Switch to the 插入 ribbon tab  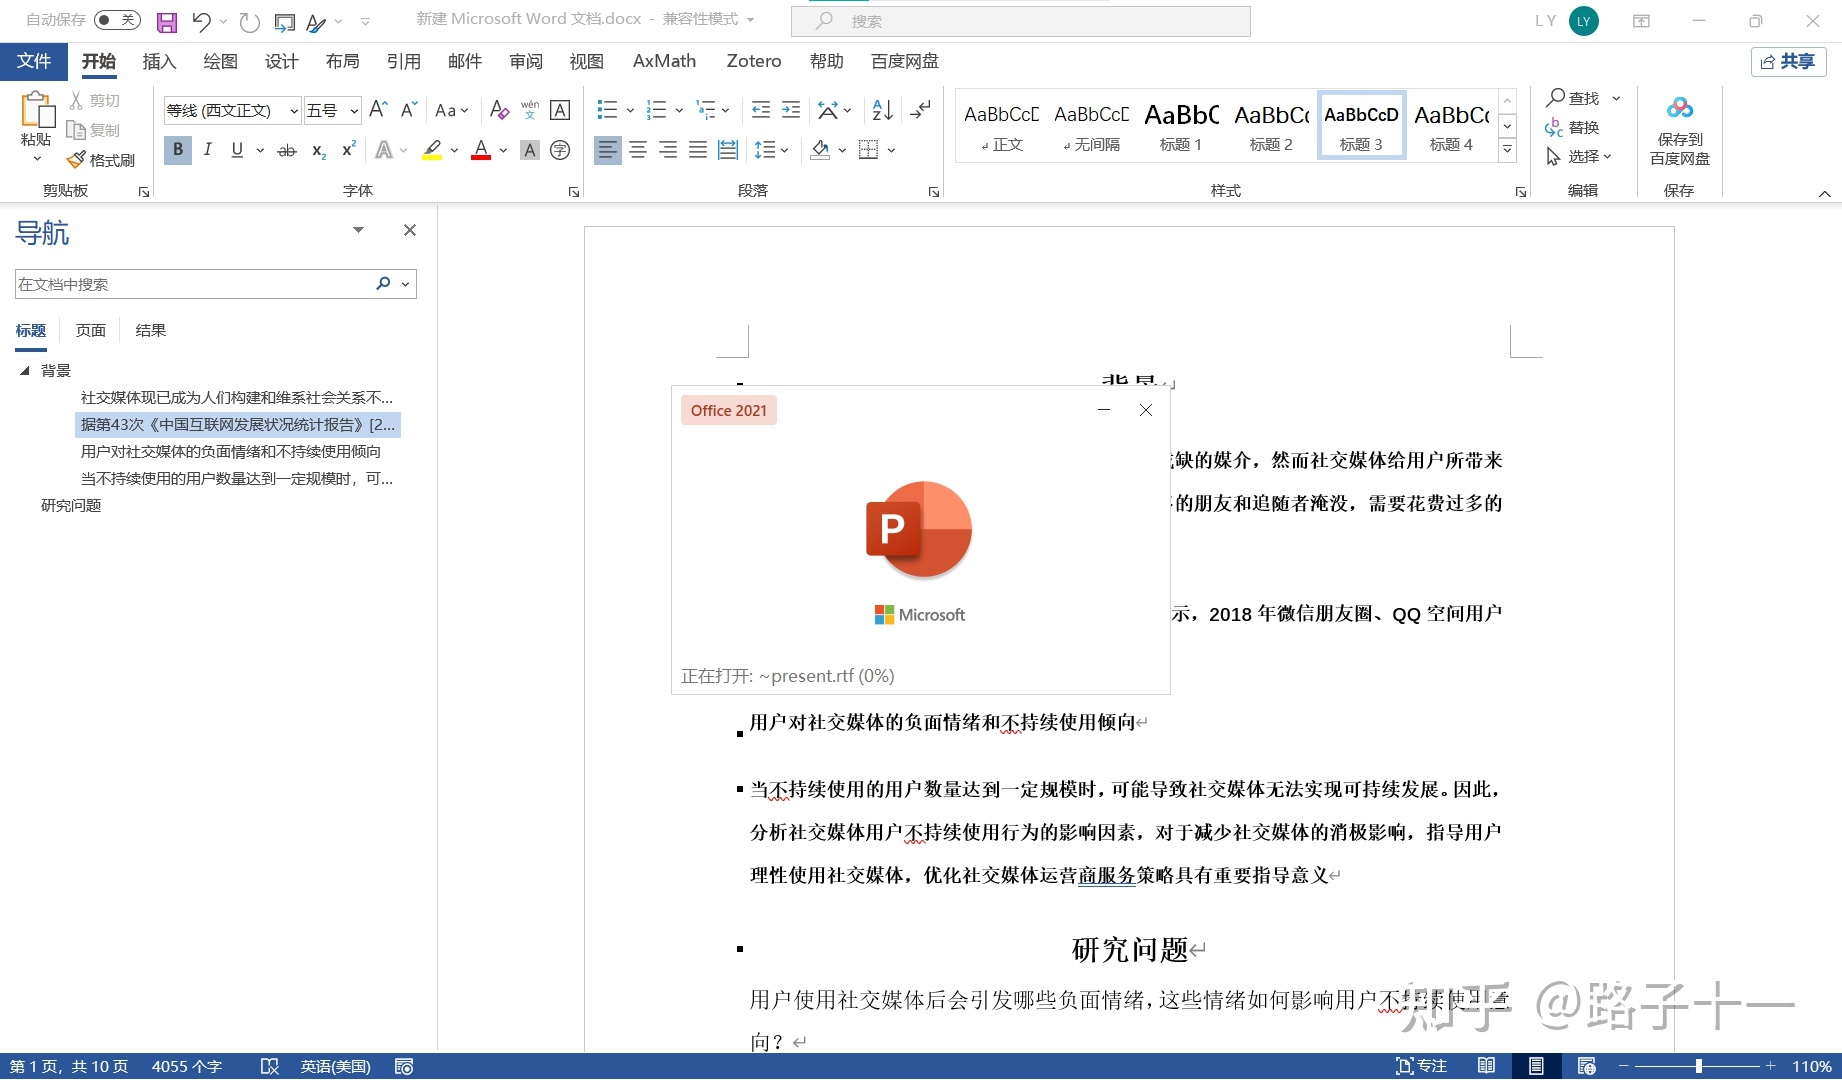(159, 61)
